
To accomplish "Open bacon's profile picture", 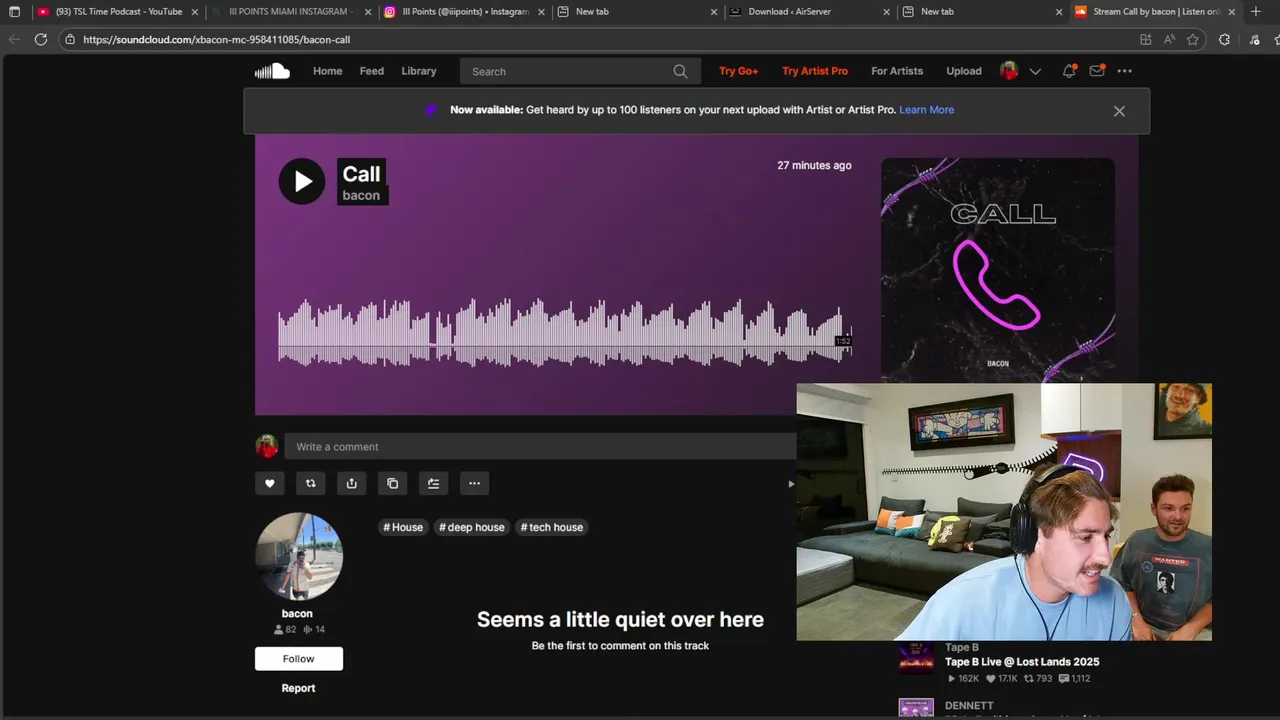I will pos(298,556).
